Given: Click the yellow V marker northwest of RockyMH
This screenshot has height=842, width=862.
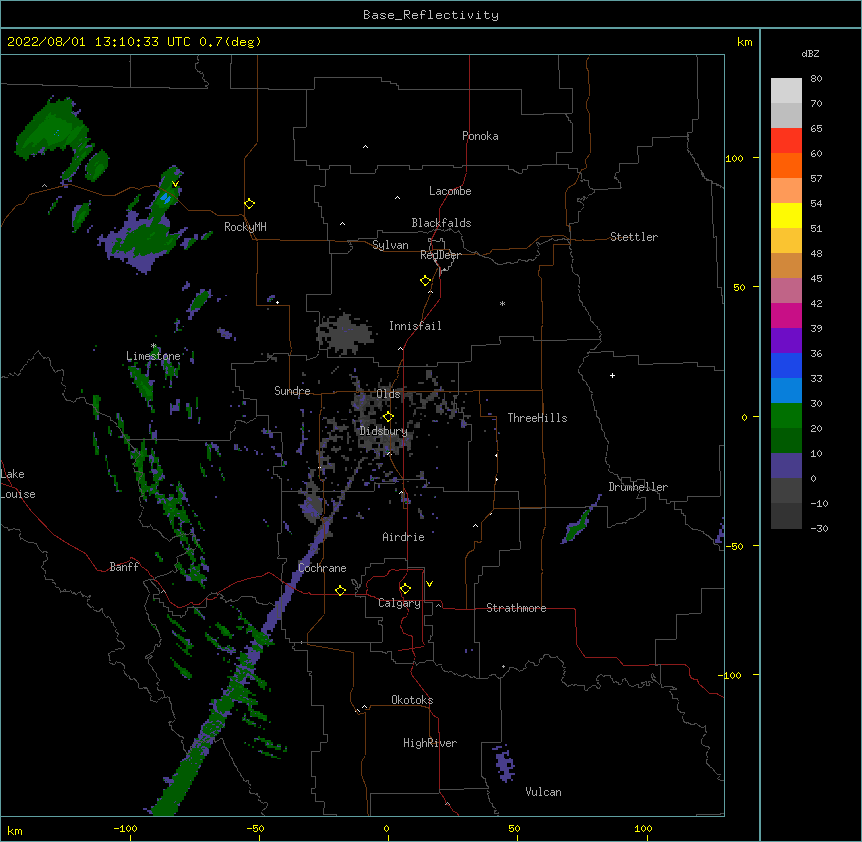Looking at the screenshot, I should point(175,184).
